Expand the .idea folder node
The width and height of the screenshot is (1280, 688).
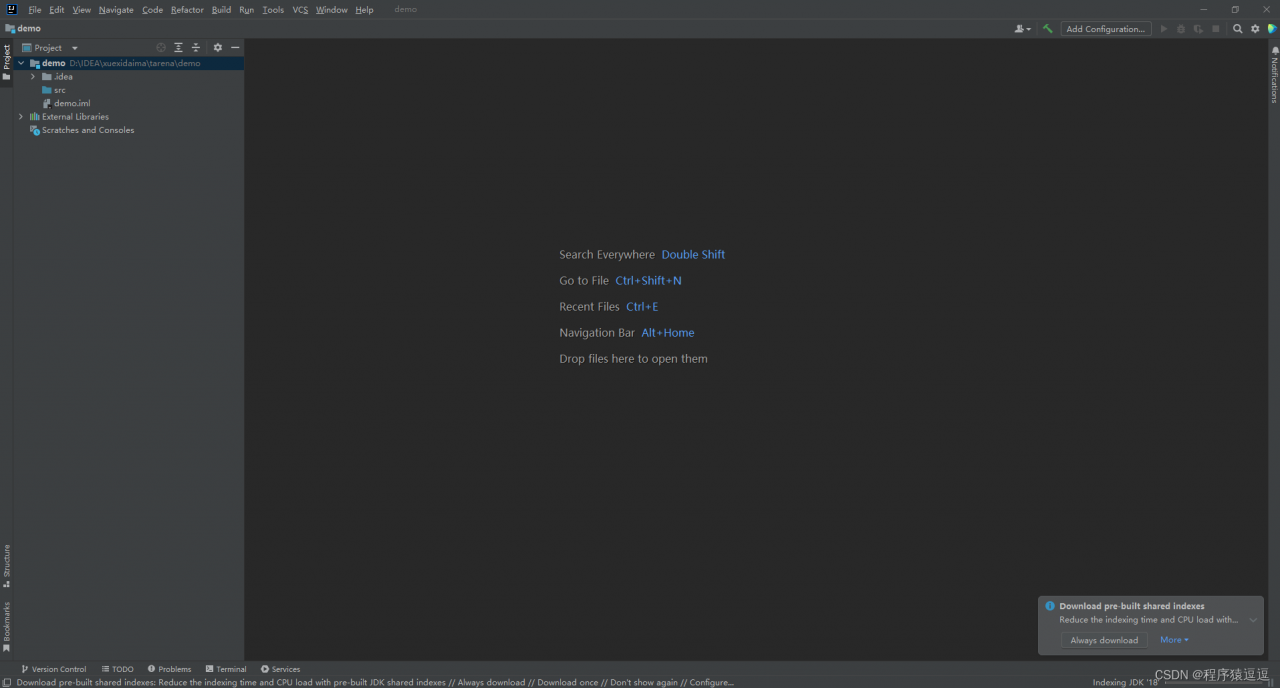click(x=33, y=77)
